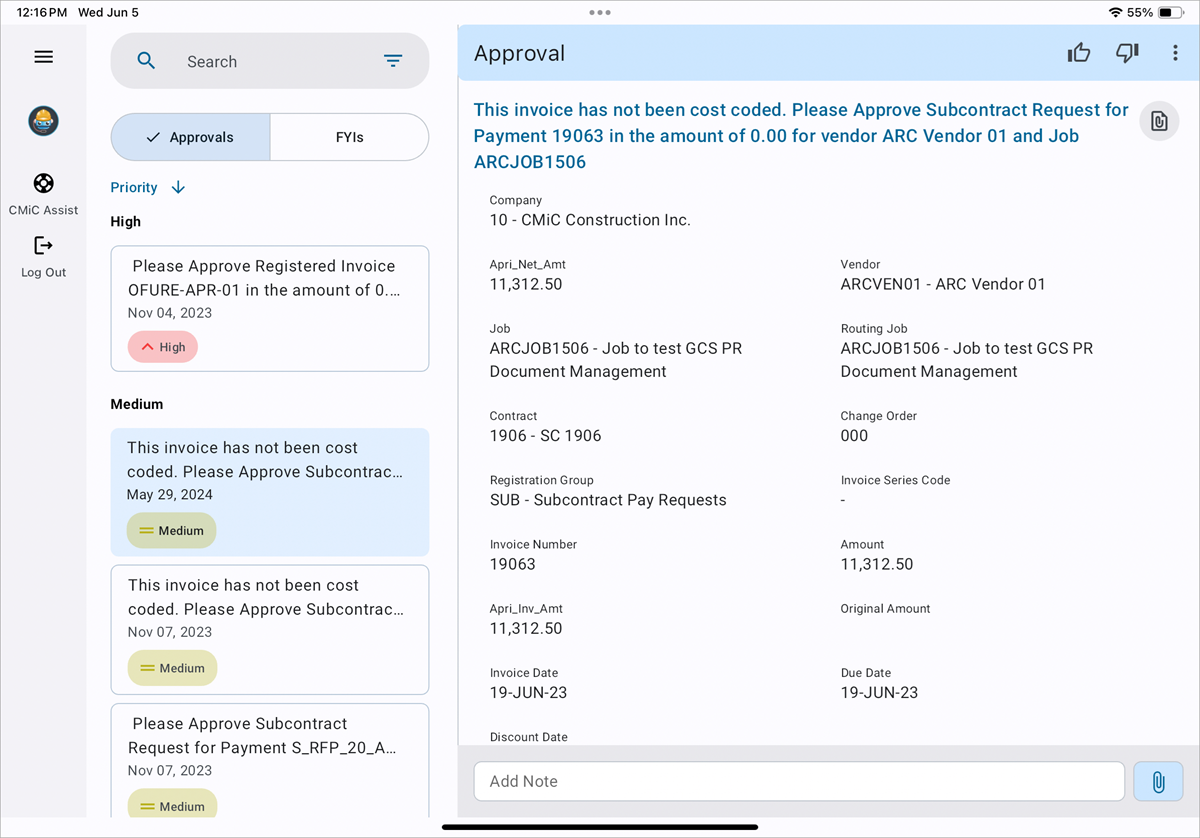Click the Approval header title
The width and height of the screenshot is (1200, 838).
point(519,54)
